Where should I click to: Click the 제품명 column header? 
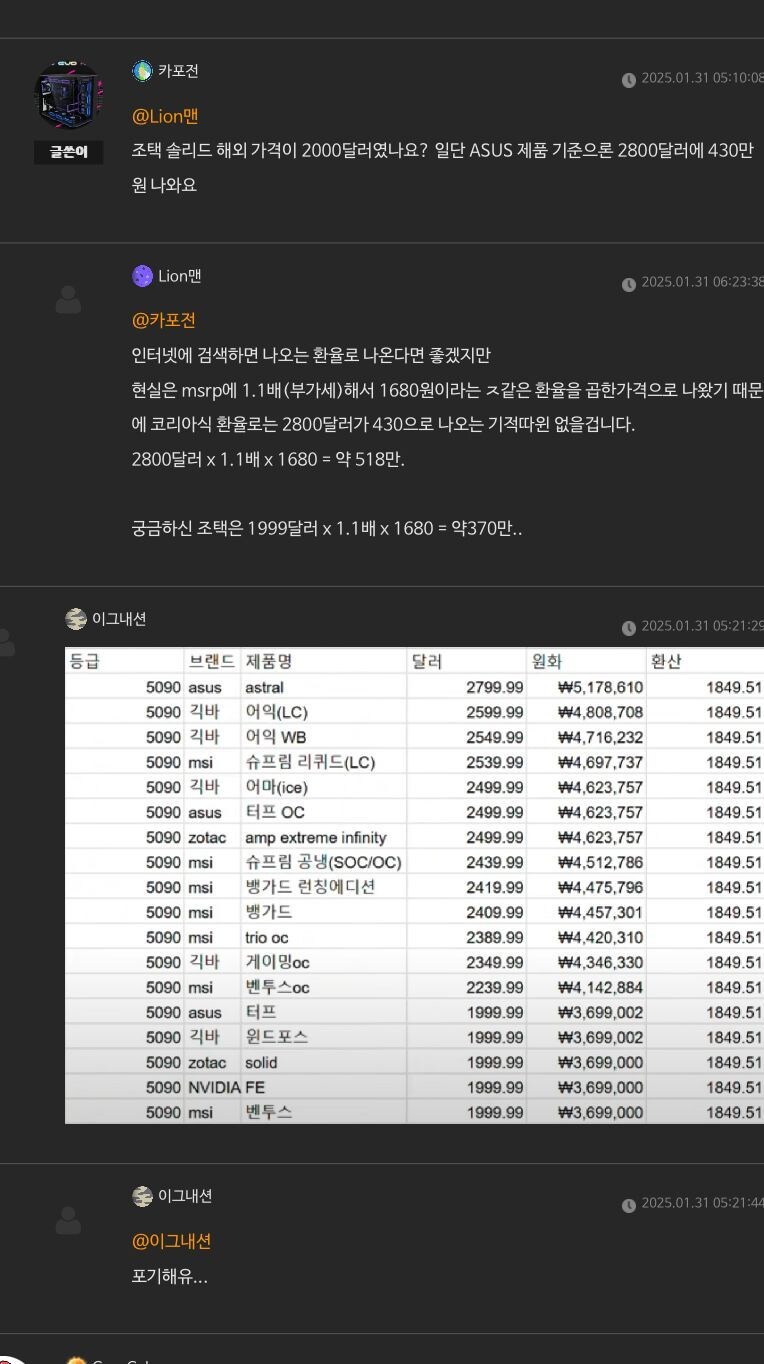point(268,661)
